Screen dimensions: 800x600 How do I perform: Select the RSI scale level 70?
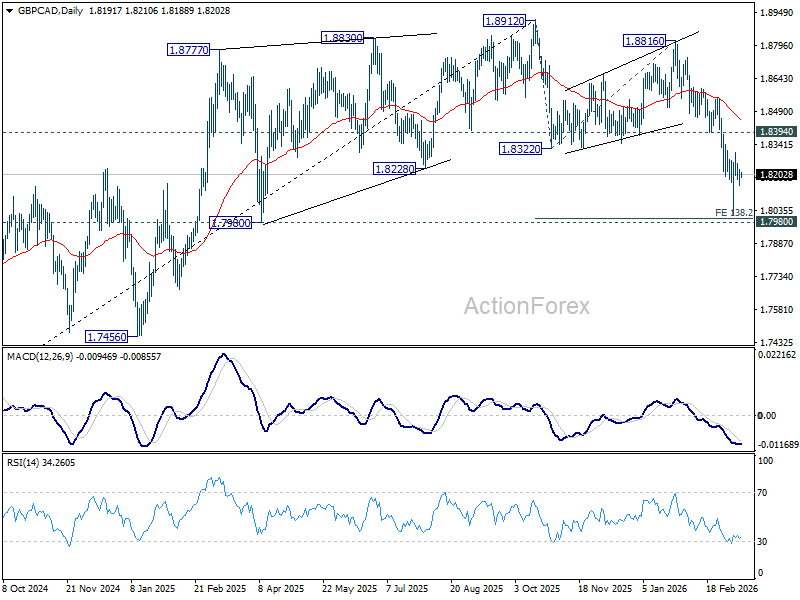(x=762, y=493)
